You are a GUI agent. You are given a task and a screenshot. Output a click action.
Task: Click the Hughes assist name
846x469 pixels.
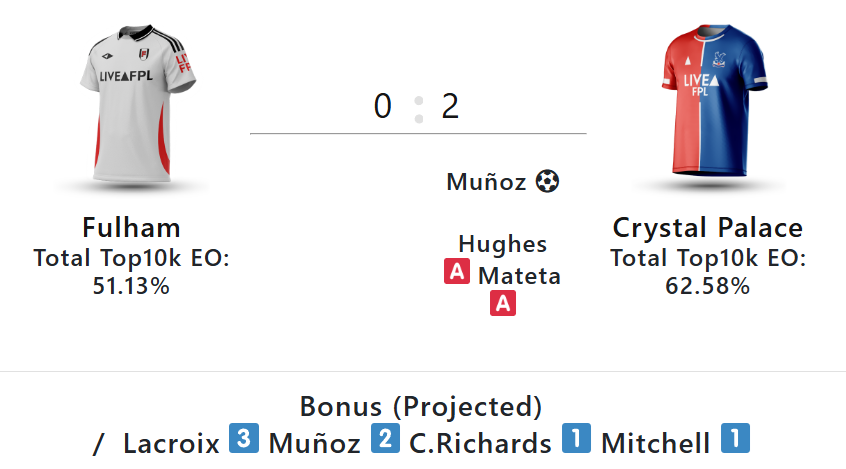(x=503, y=243)
